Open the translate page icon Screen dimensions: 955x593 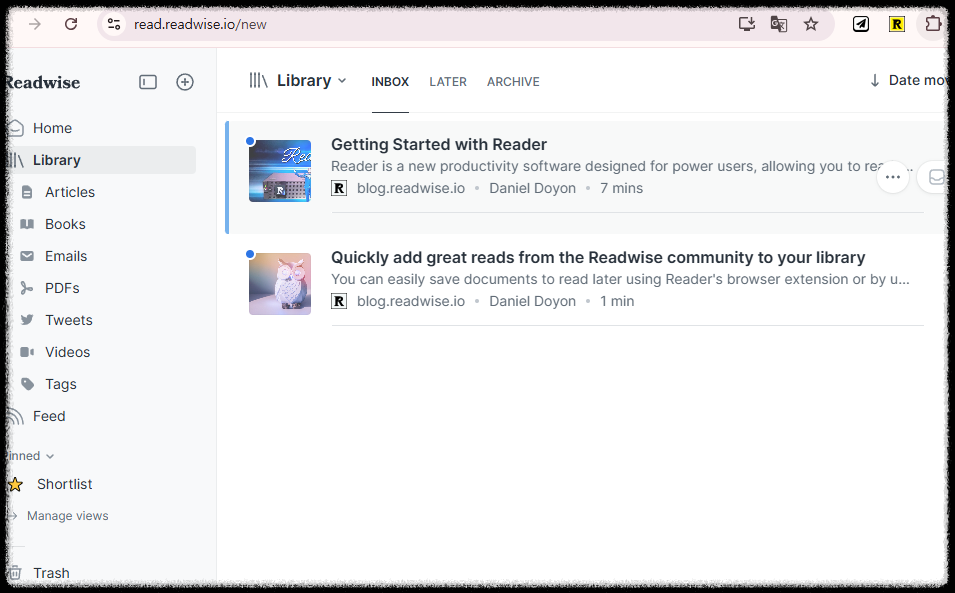click(778, 24)
